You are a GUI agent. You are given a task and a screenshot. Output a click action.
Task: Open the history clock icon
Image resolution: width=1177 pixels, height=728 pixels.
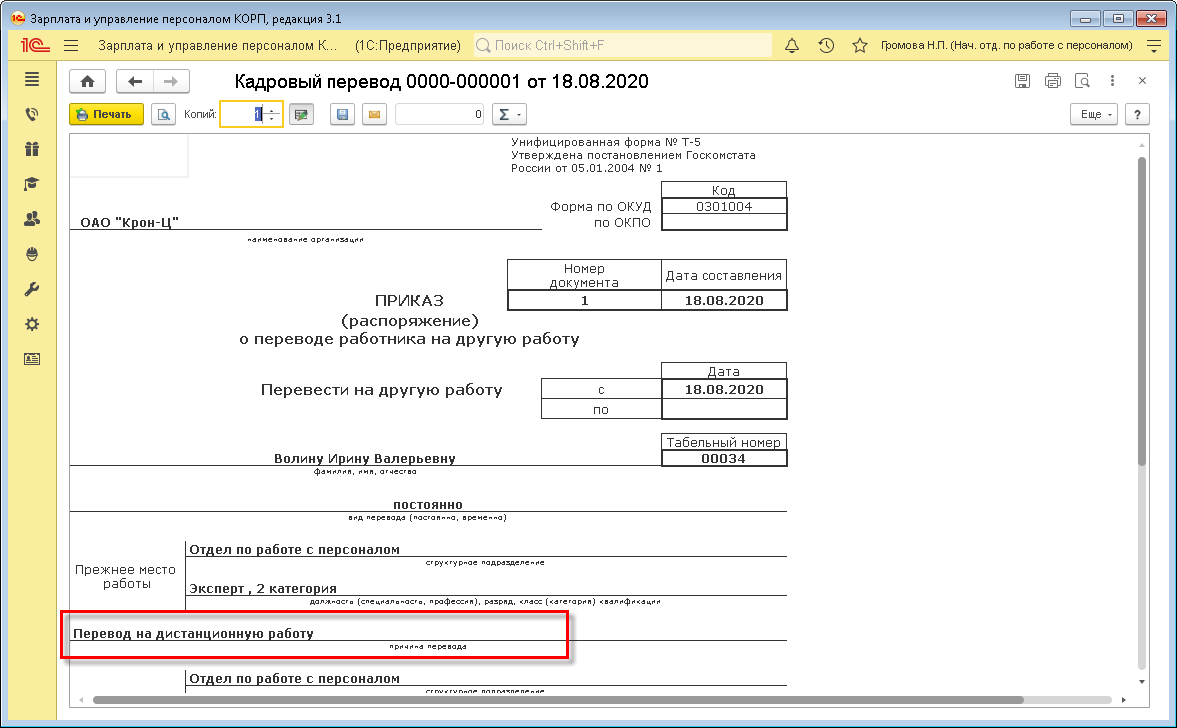826,46
